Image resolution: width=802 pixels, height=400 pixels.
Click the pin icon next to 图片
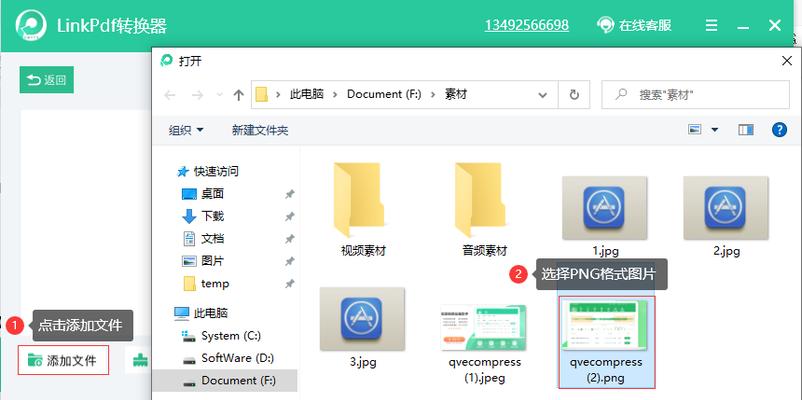tap(289, 261)
